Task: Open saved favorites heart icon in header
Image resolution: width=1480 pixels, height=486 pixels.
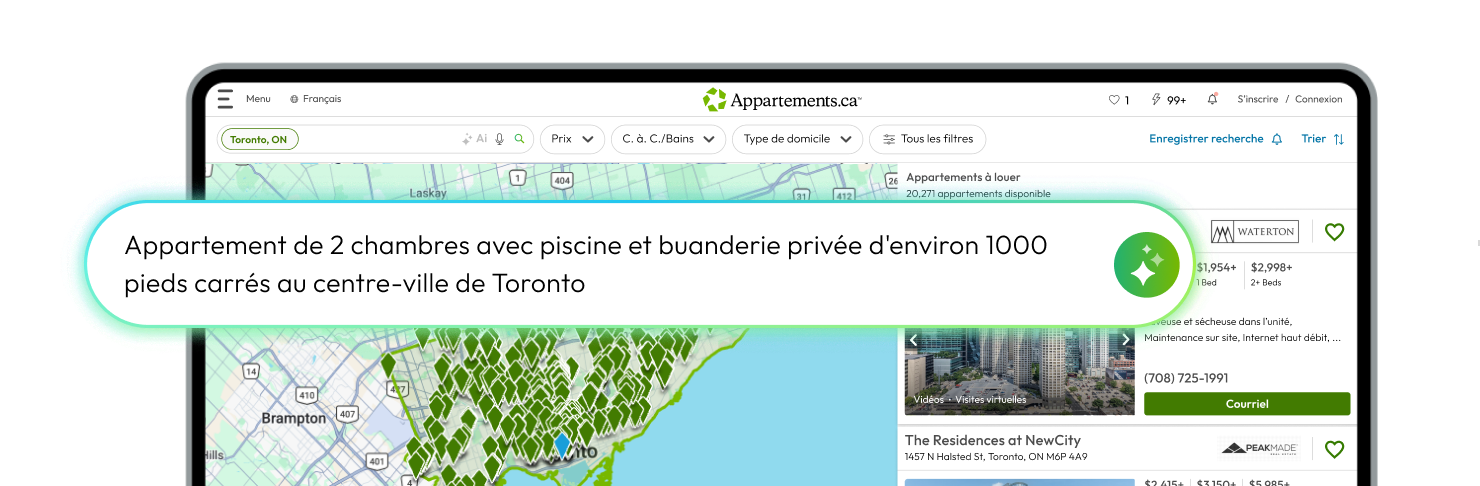Action: point(1114,100)
